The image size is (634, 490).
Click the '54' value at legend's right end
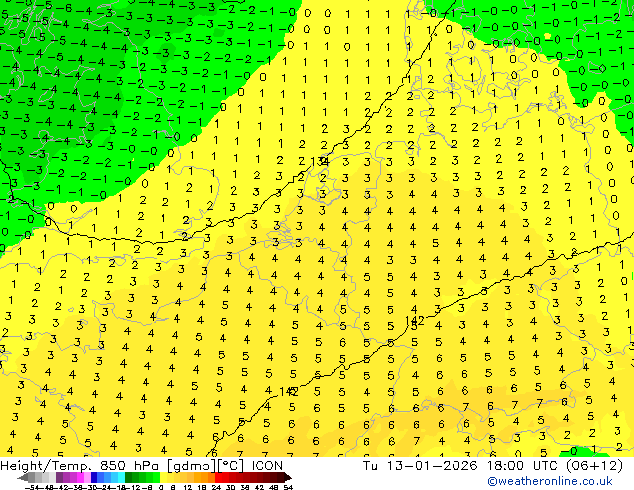(288, 487)
